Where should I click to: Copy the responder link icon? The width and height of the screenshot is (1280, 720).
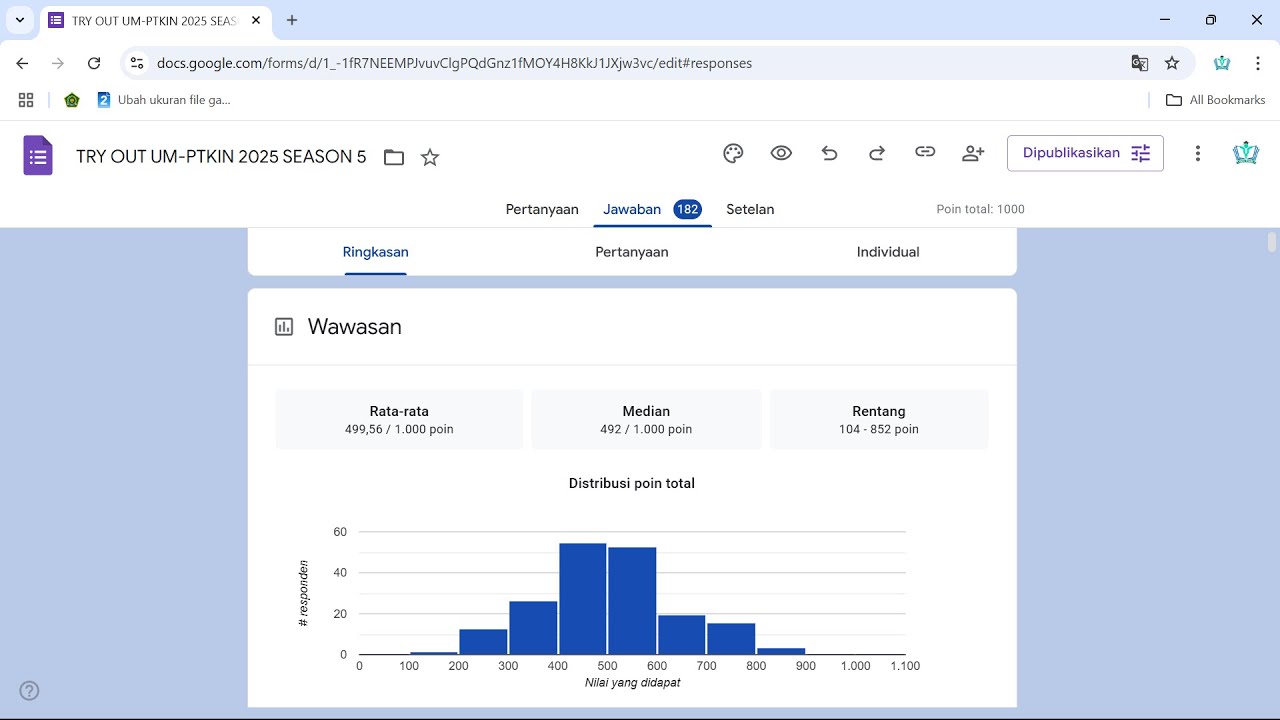(x=925, y=152)
